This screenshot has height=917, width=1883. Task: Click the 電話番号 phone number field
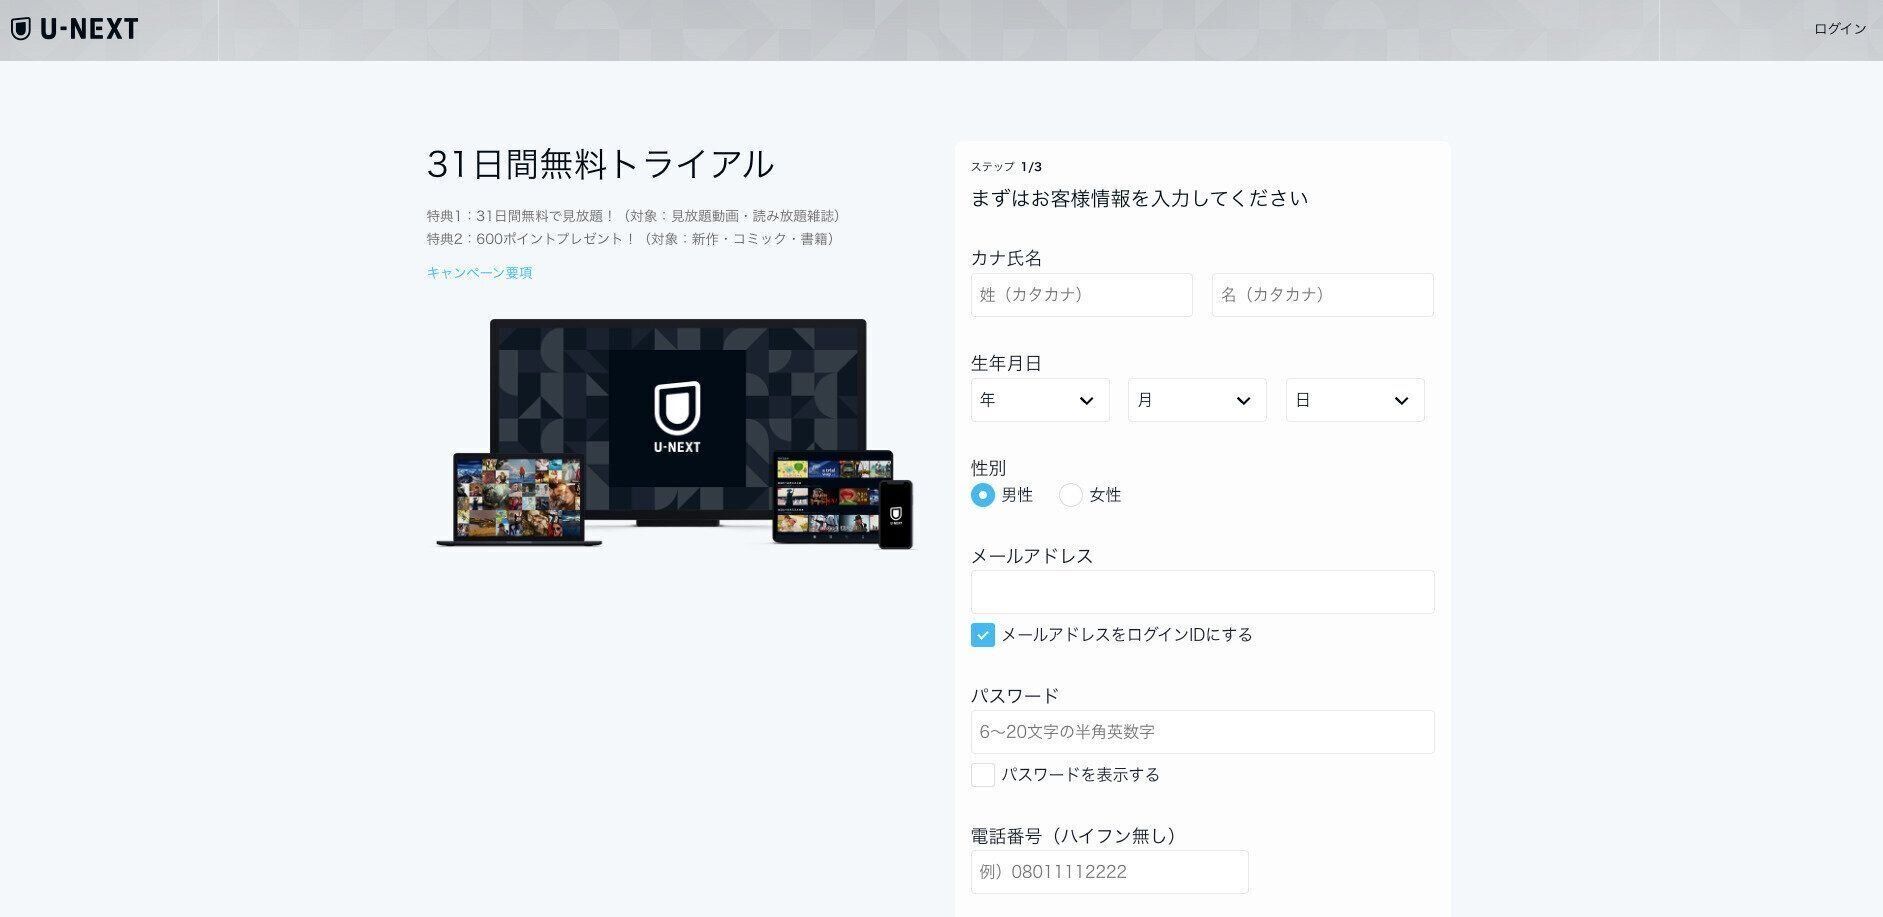click(x=1109, y=871)
